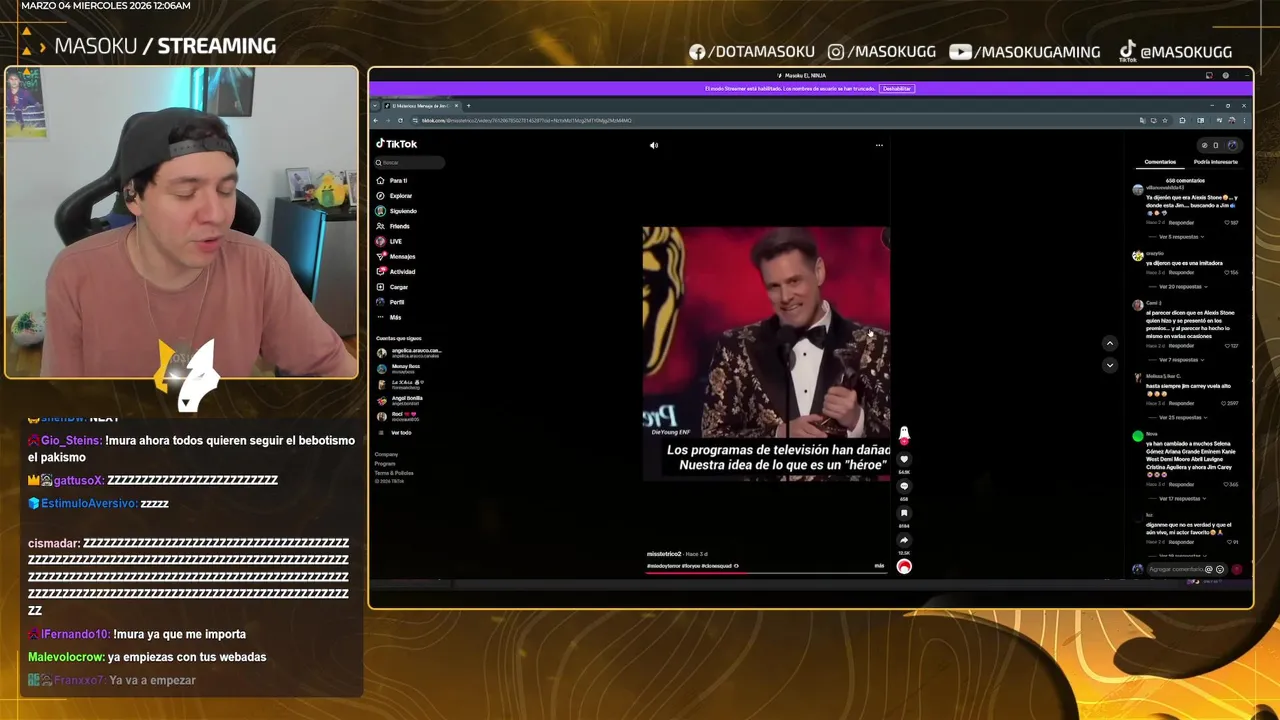Go to the previous video with up arrow

(1109, 343)
